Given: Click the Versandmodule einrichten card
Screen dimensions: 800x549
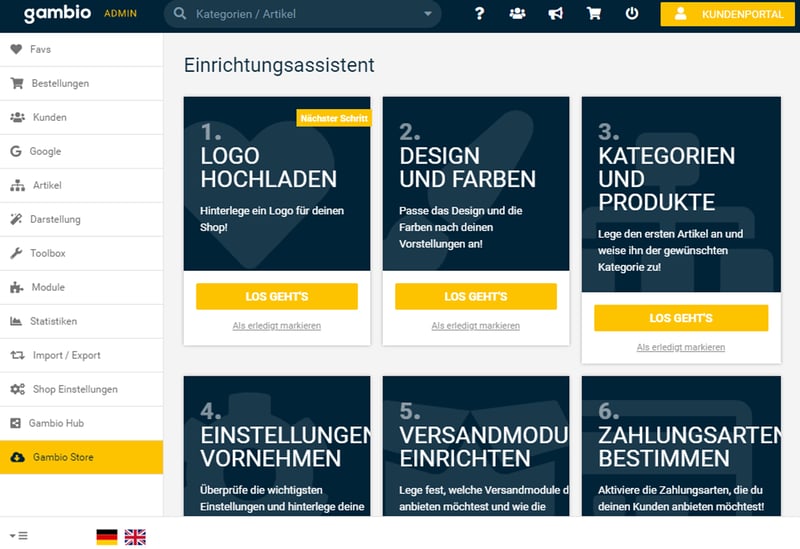Looking at the screenshot, I should tap(476, 446).
